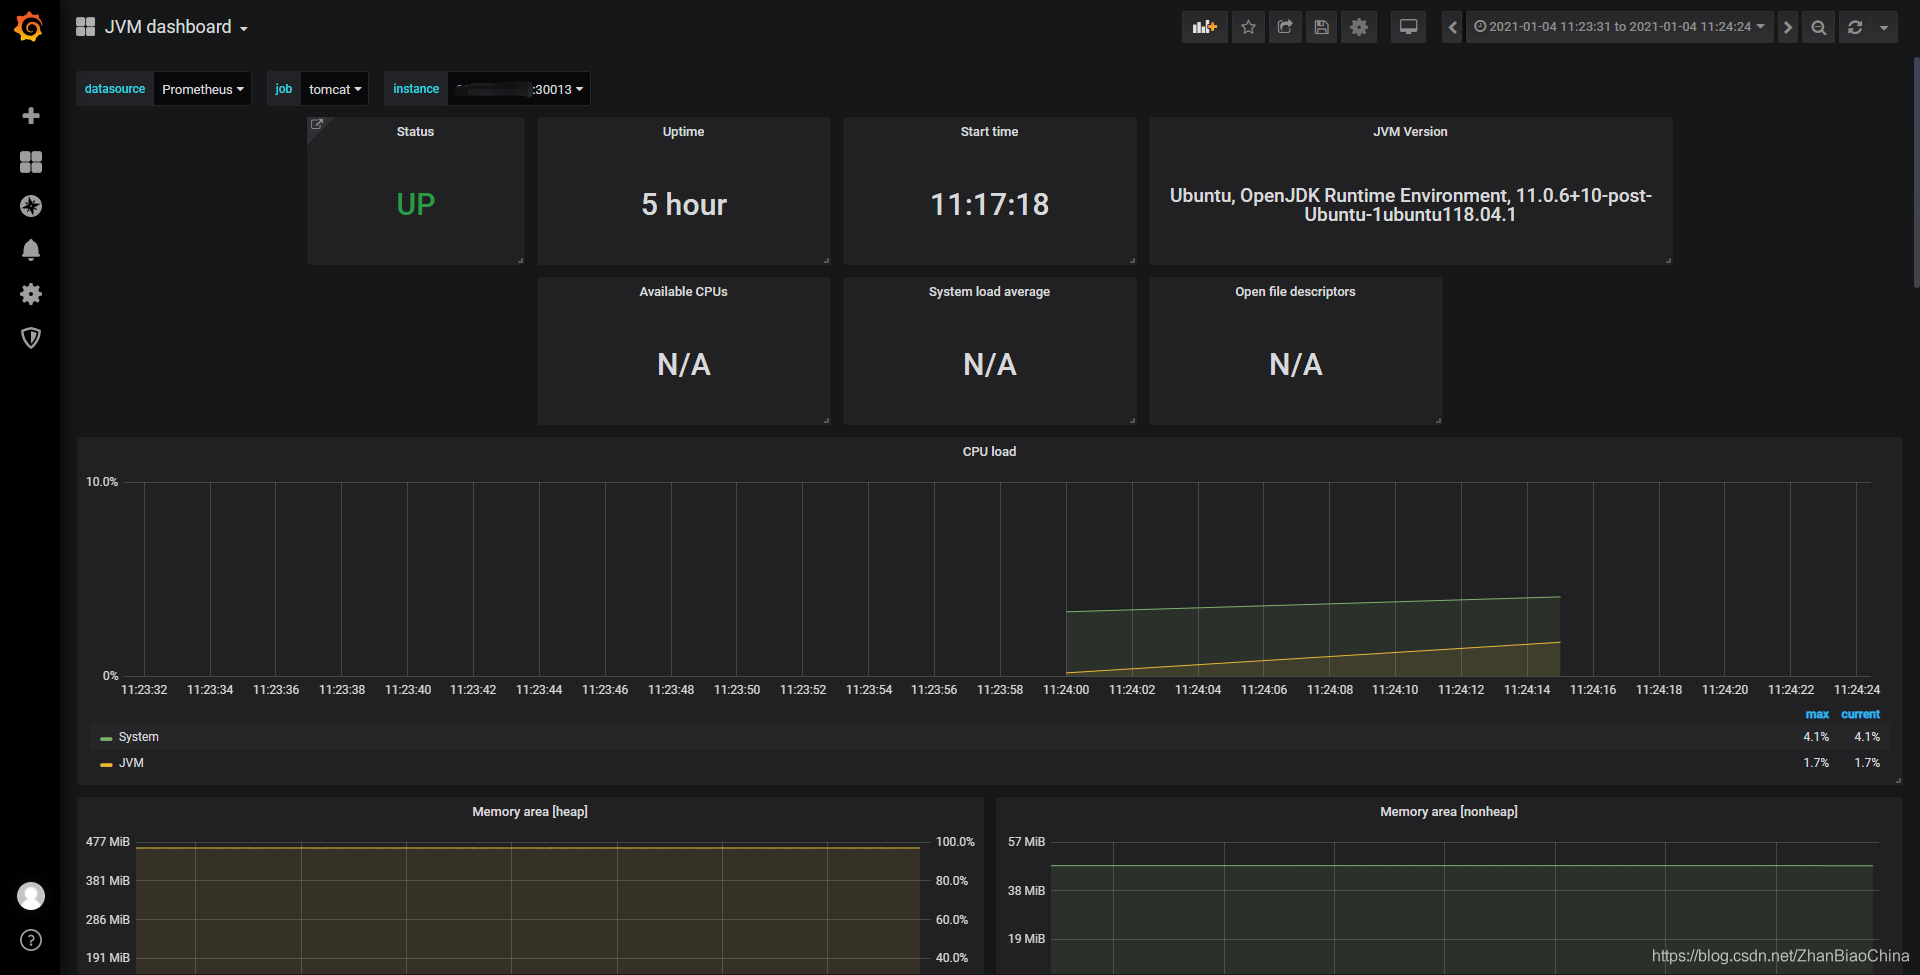Open the CPU load panel title menu
1920x975 pixels.
[x=989, y=452]
